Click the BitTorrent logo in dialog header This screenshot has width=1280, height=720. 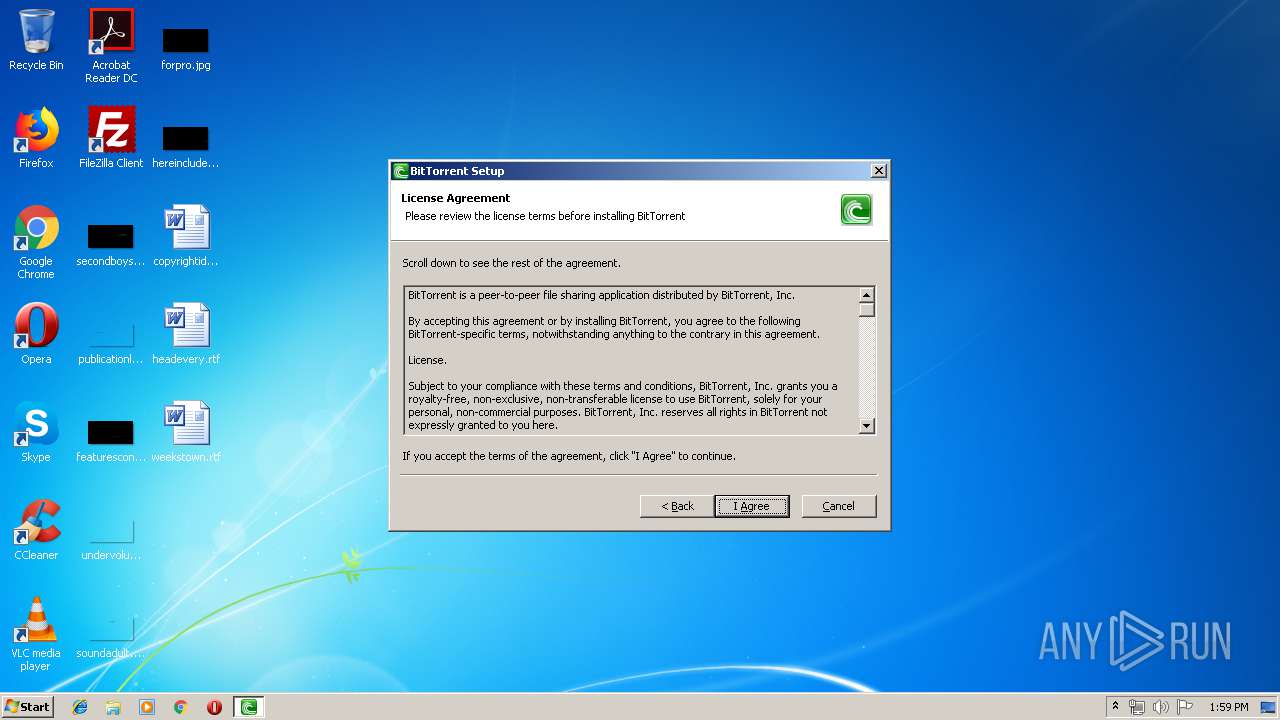pyautogui.click(x=856, y=210)
